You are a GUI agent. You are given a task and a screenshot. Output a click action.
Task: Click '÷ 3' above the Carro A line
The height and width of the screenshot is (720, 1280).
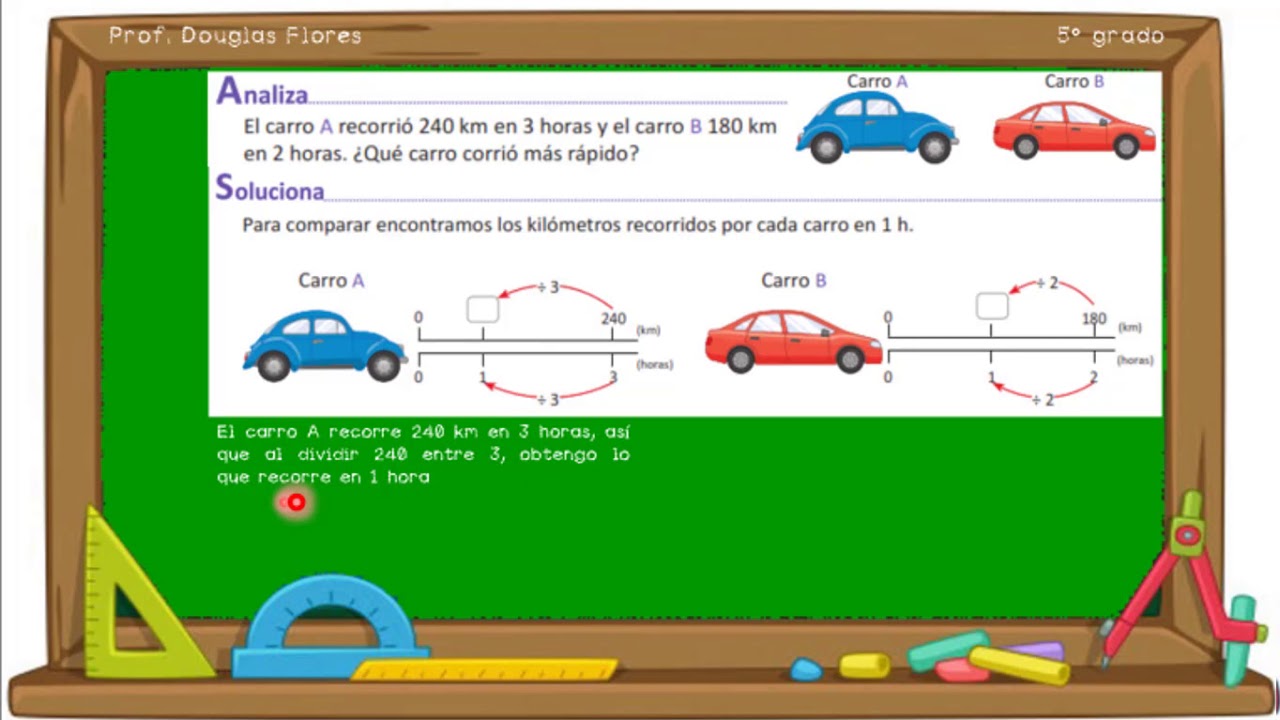pyautogui.click(x=549, y=288)
